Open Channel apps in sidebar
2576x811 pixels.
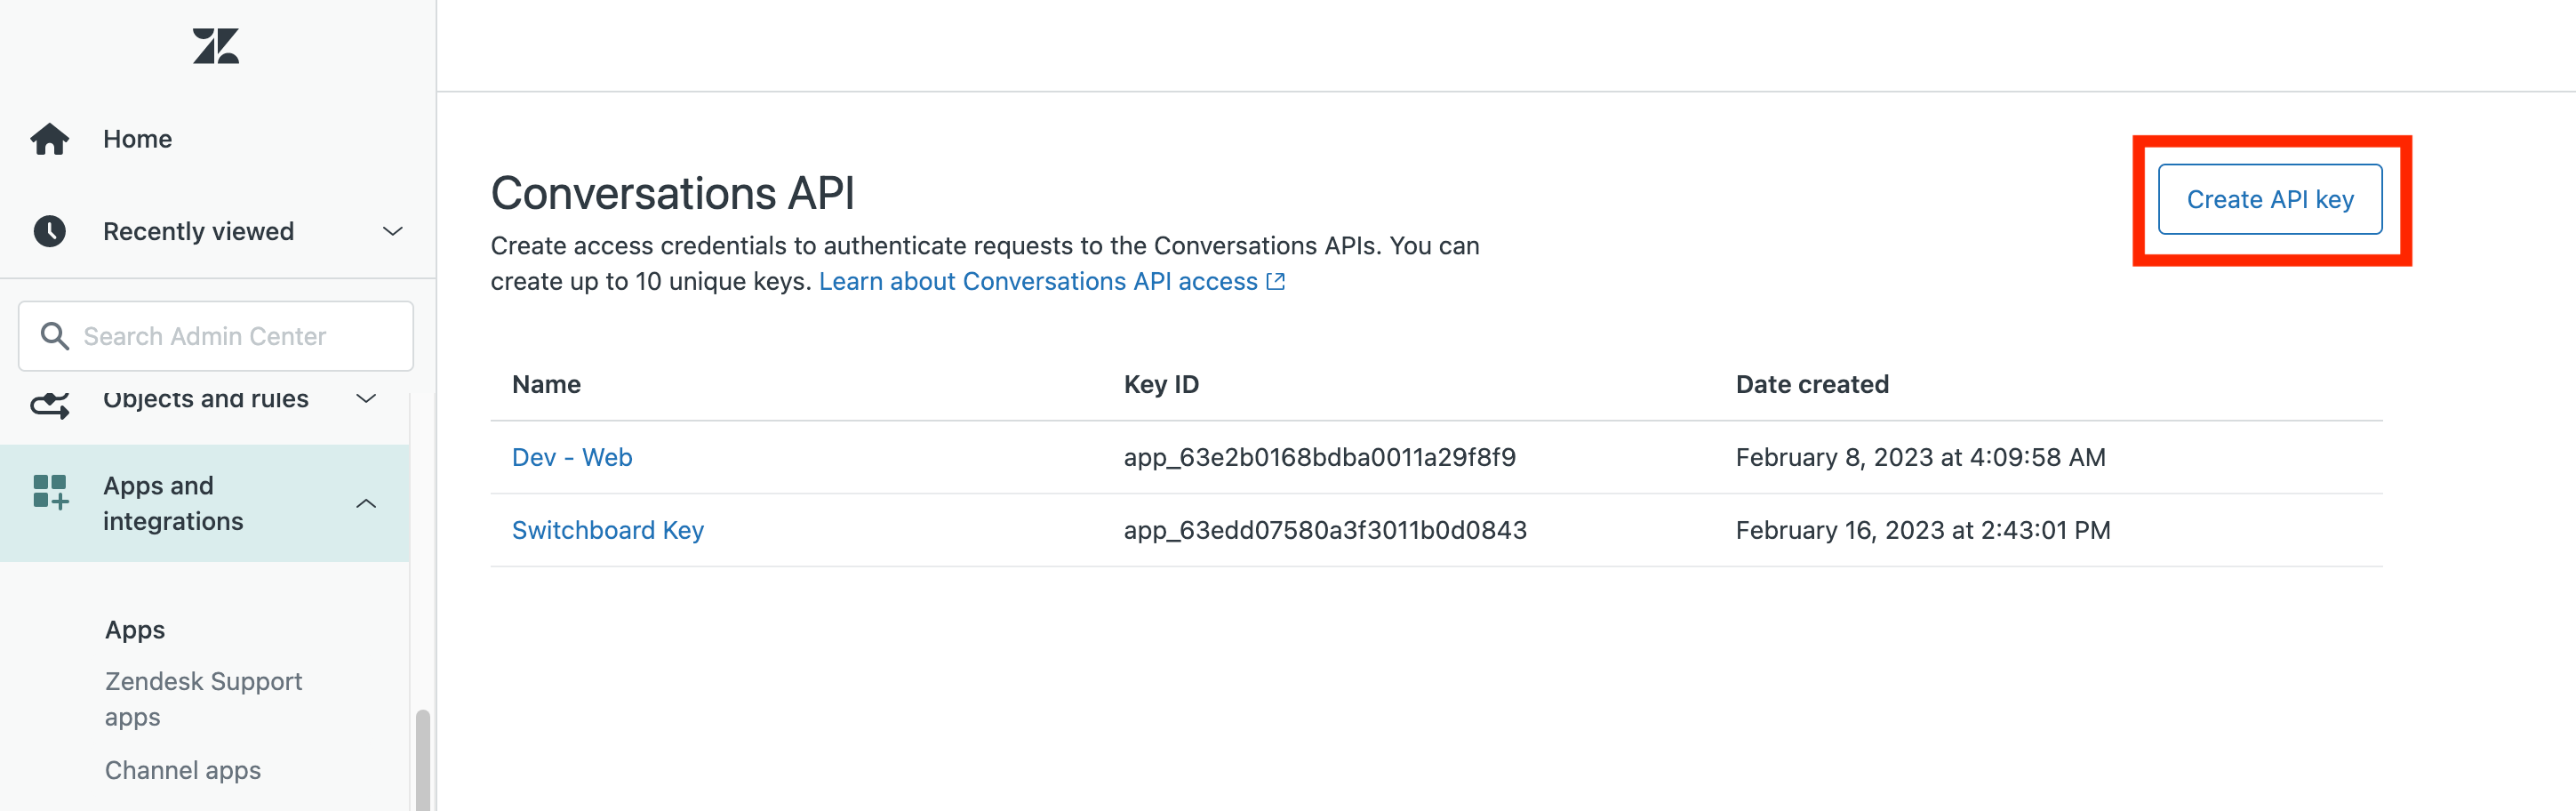click(x=183, y=770)
